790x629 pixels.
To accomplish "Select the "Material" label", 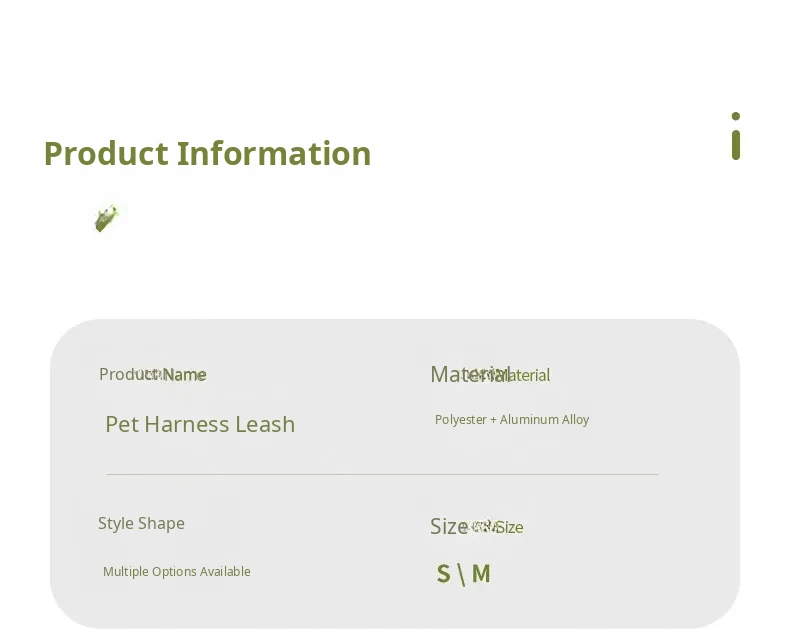I will coord(470,374).
